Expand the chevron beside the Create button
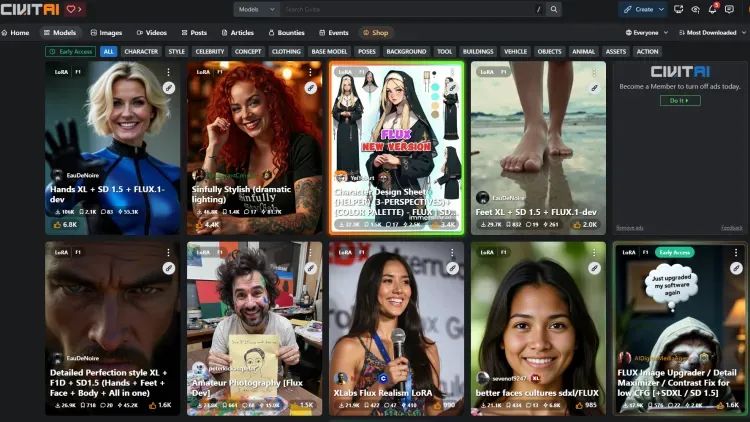The height and width of the screenshot is (422, 750). (x=661, y=9)
